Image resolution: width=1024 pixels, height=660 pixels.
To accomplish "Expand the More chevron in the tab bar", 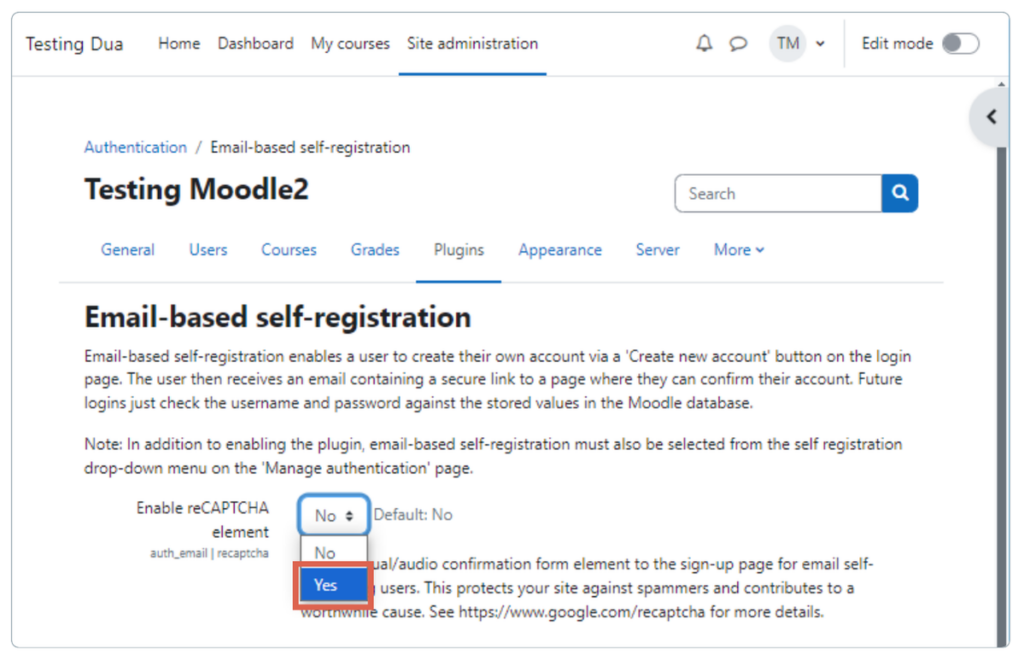I will click(761, 250).
